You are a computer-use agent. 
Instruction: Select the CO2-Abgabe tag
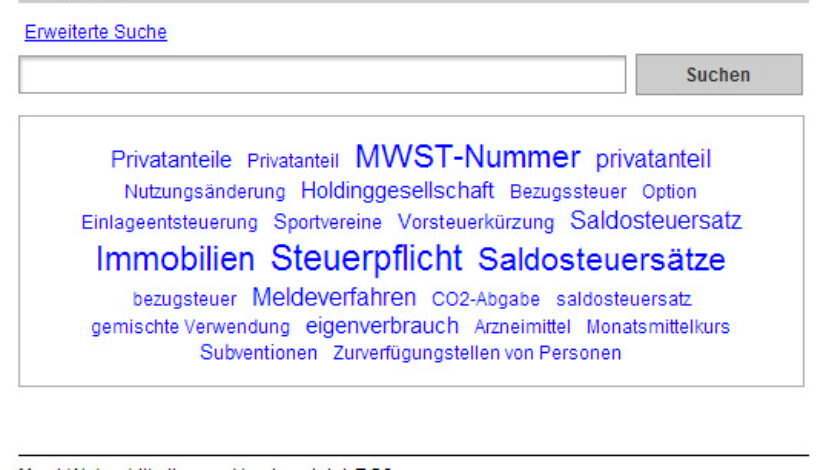[x=485, y=299]
